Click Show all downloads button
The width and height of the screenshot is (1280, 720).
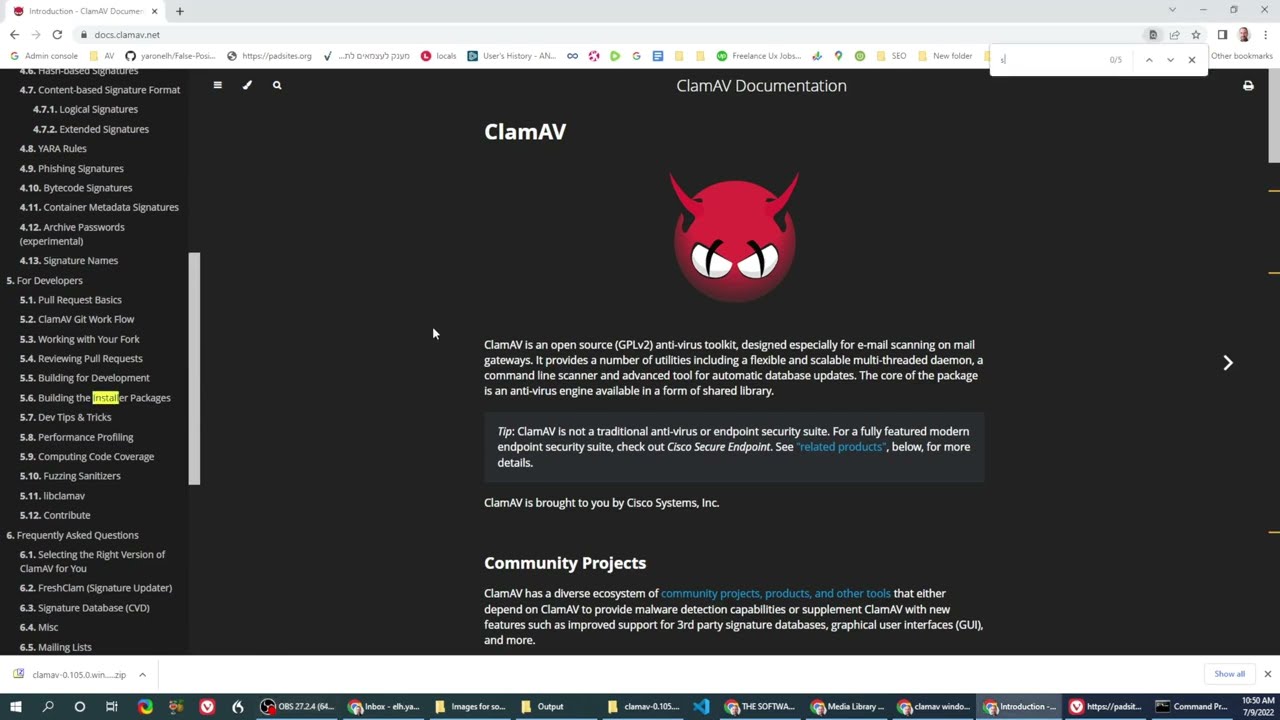coord(1229,674)
